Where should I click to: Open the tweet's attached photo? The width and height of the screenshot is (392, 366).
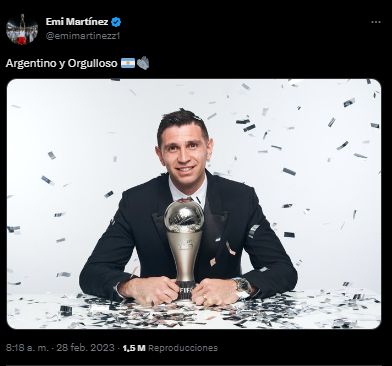point(194,204)
